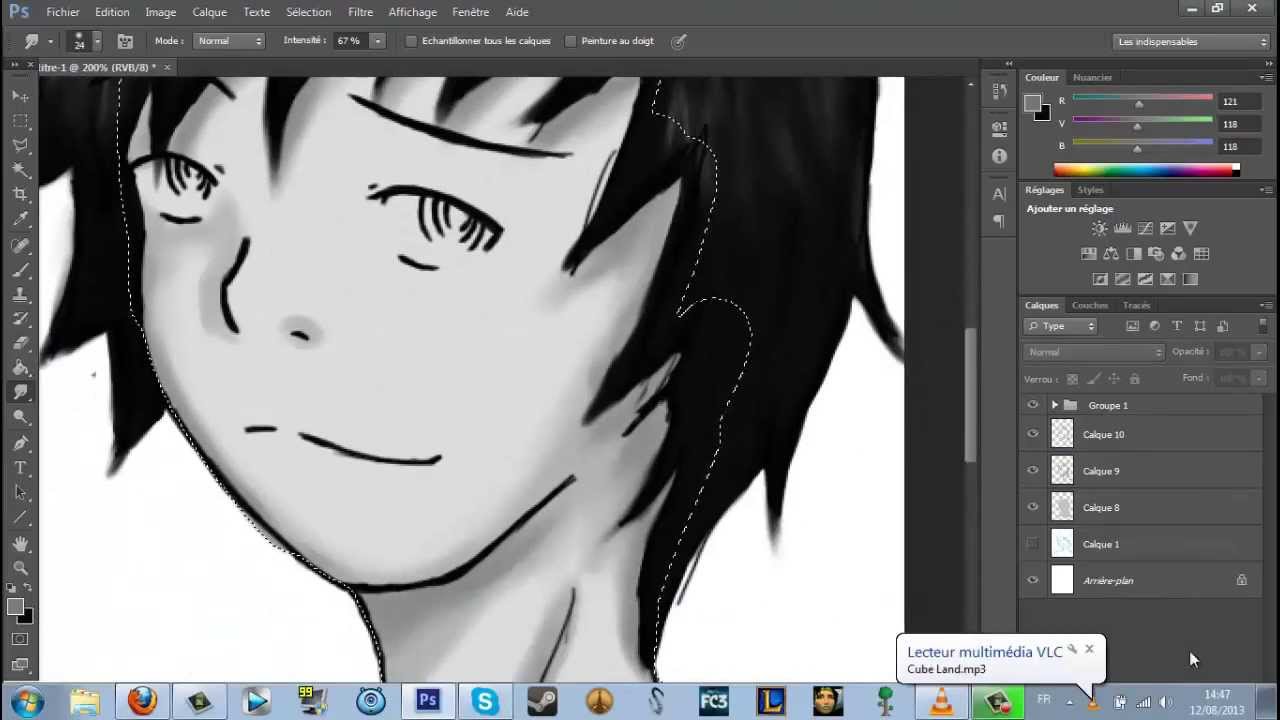Screen dimensions: 1280x720
Task: Lock layer position icon
Action: click(x=1113, y=379)
